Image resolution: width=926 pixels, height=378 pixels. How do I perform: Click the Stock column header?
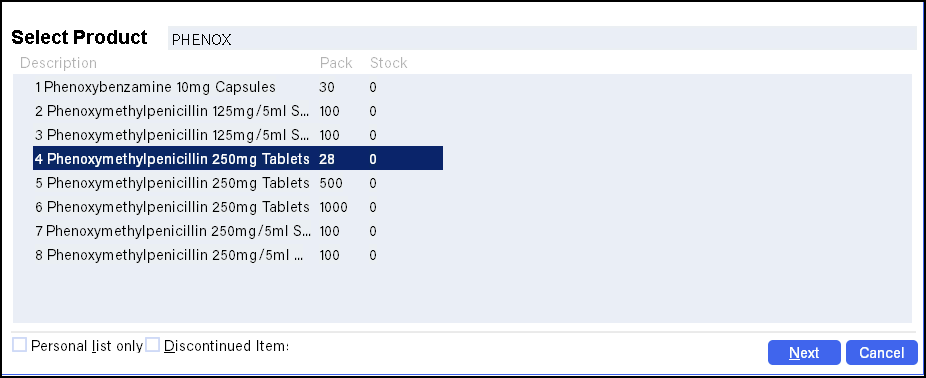(x=389, y=63)
